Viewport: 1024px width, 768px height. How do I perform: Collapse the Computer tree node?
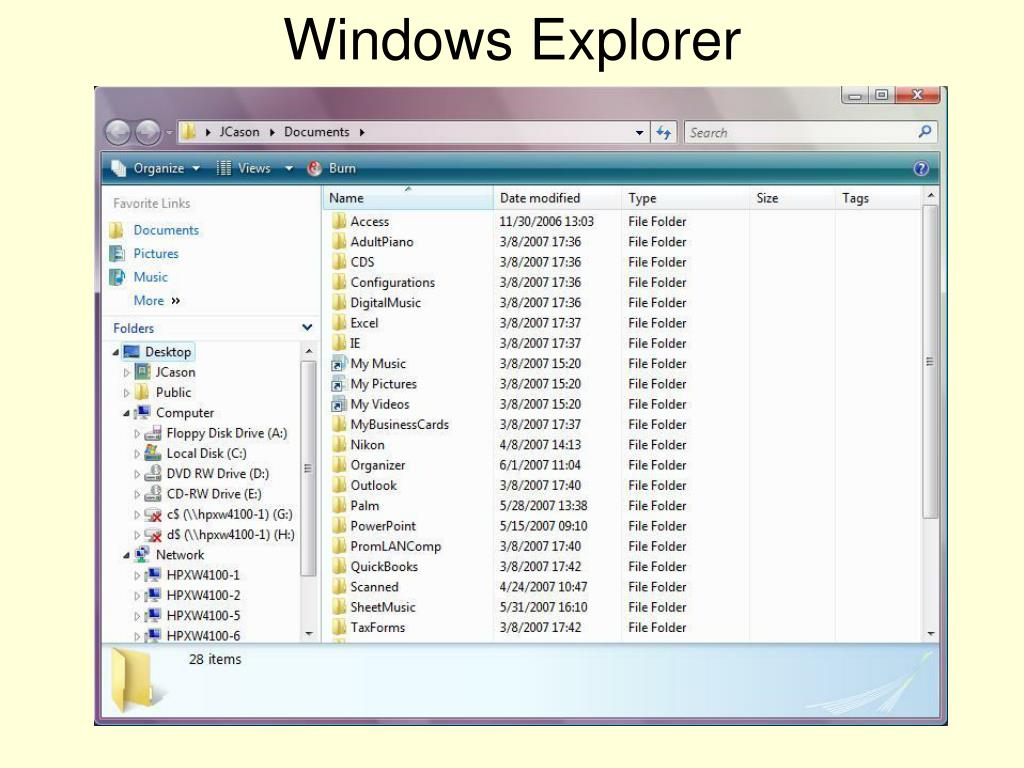tap(126, 413)
